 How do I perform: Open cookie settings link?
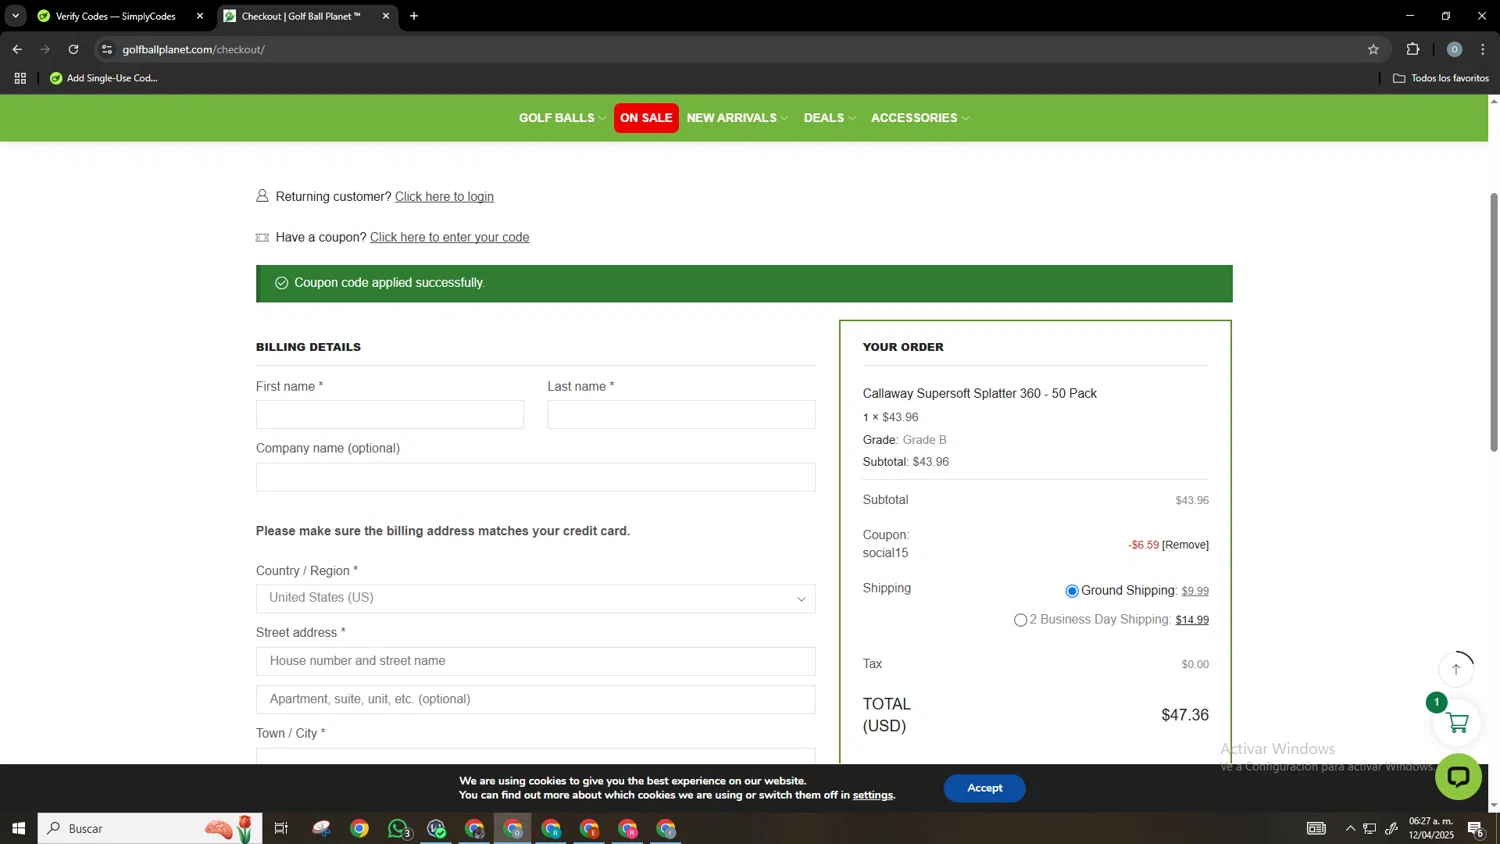pos(872,796)
